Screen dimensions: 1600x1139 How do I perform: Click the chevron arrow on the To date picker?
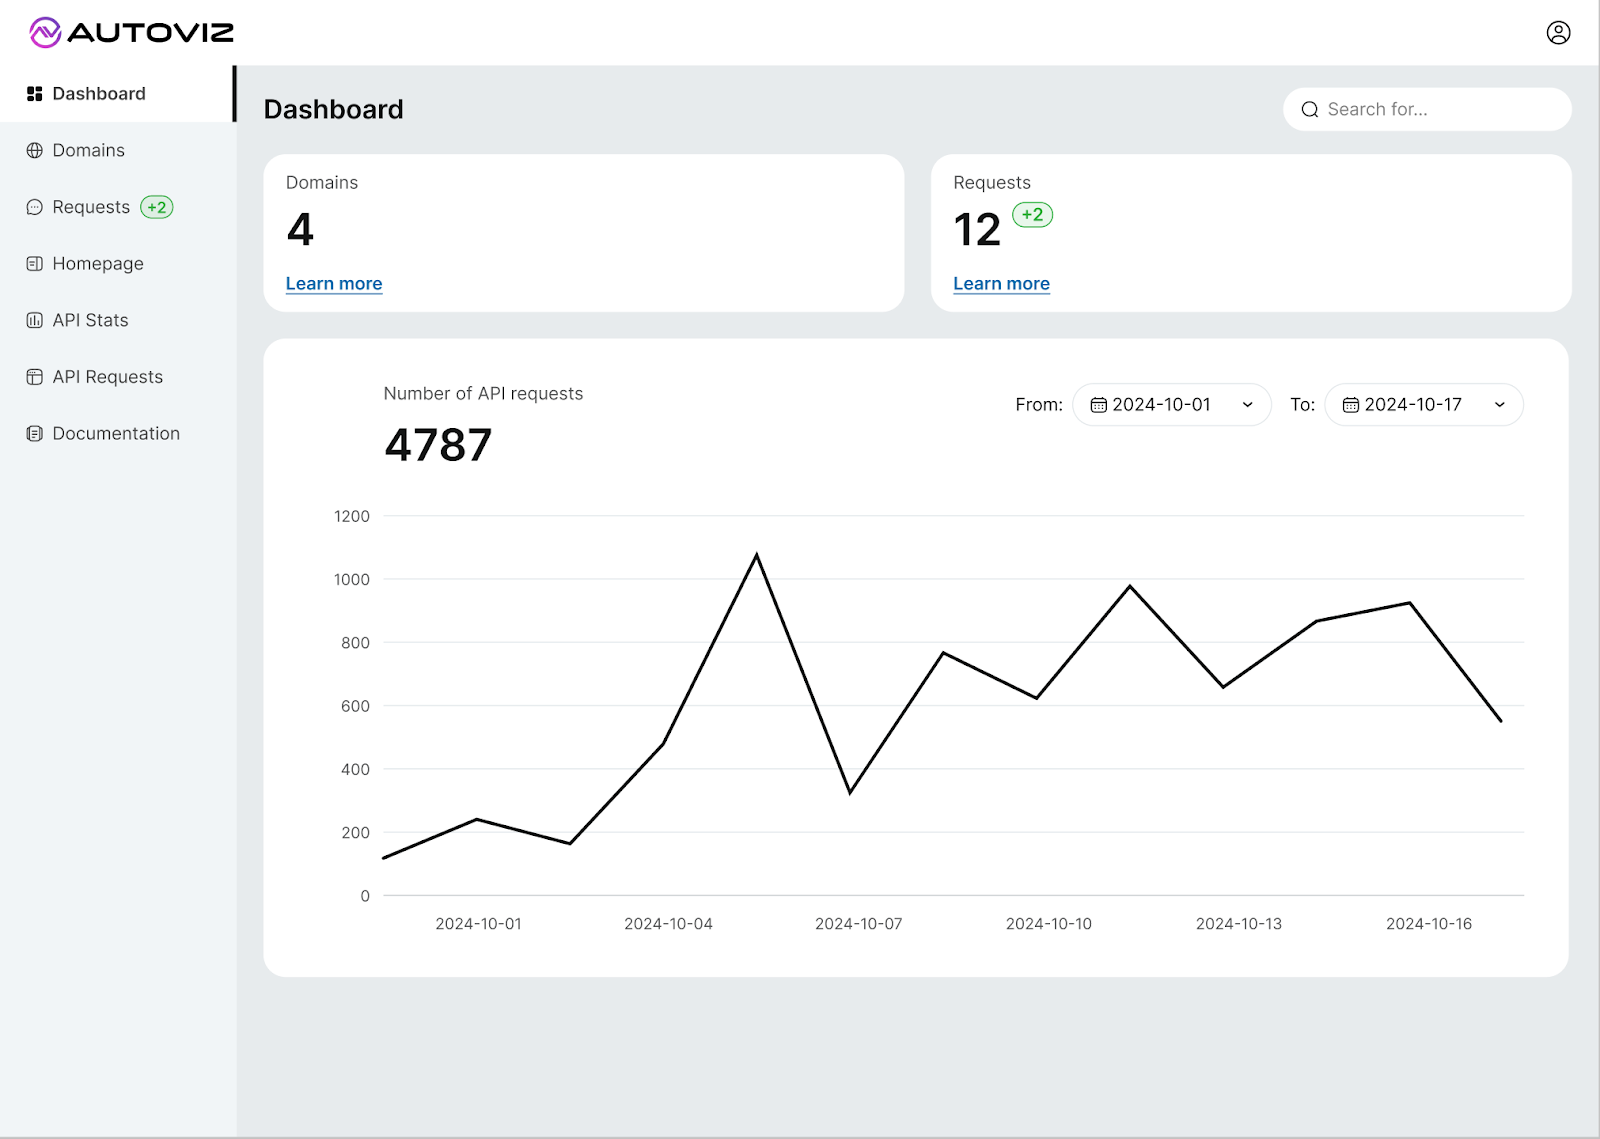pyautogui.click(x=1499, y=405)
